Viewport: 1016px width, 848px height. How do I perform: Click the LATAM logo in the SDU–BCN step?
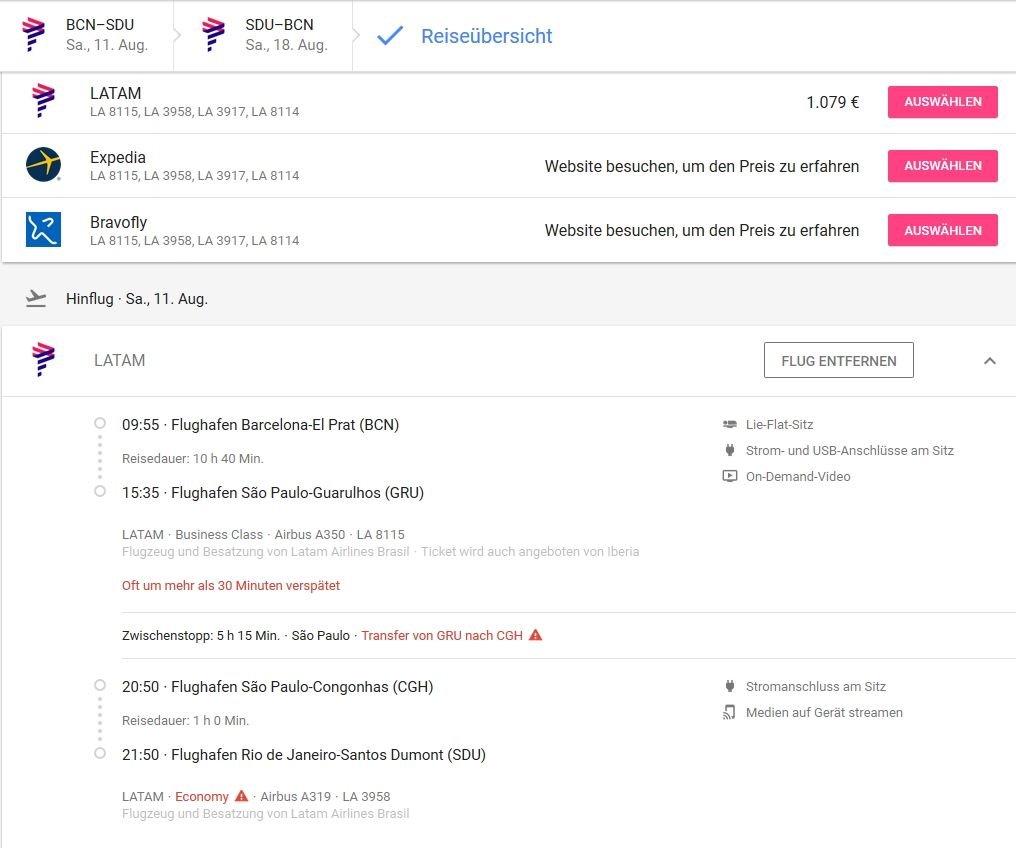pos(213,35)
